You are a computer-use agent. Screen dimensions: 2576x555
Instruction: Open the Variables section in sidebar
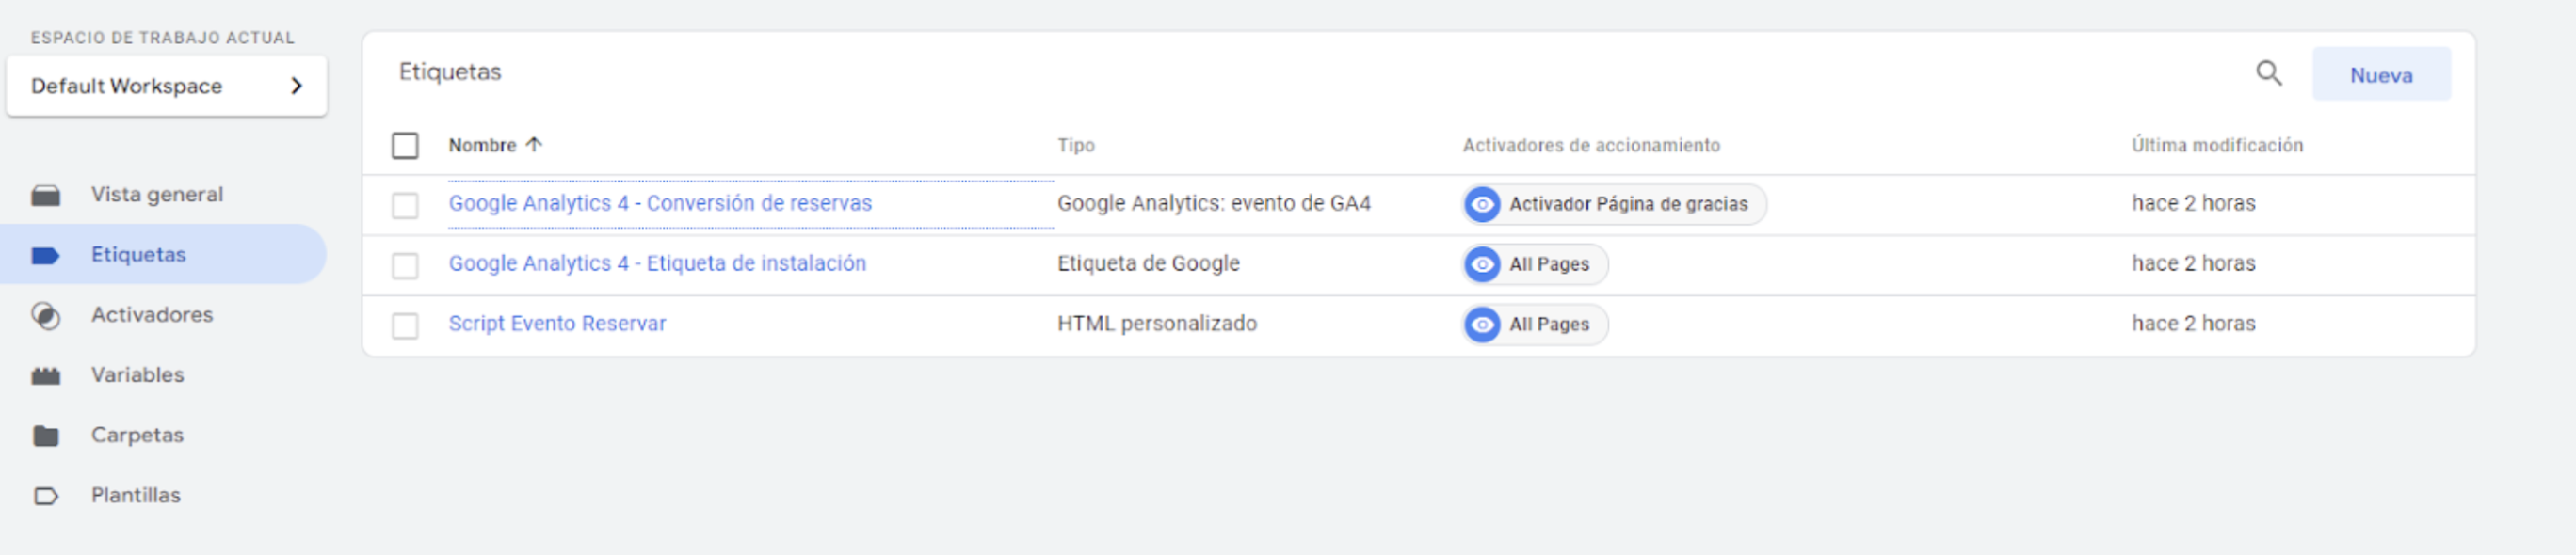tap(137, 375)
